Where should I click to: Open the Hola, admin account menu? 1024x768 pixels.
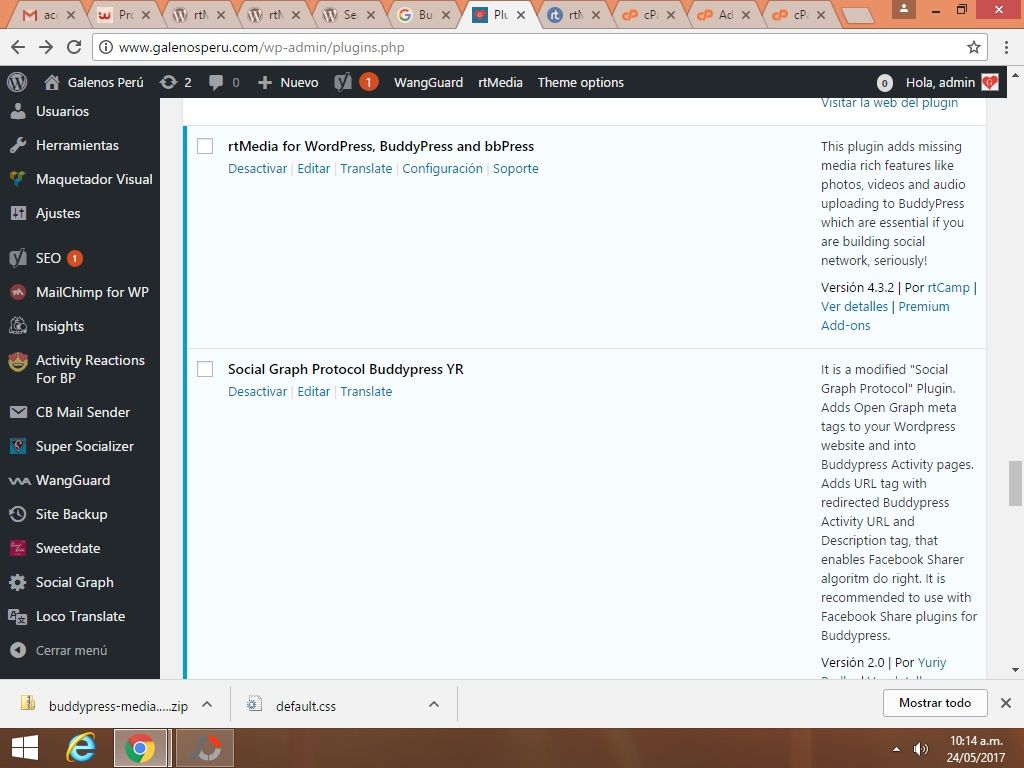(952, 82)
